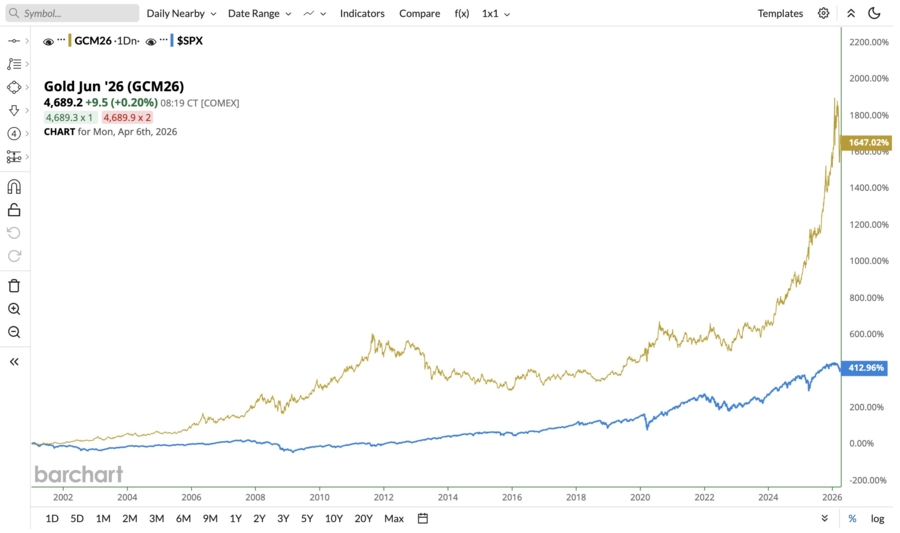Zoom out of the chart

(14, 332)
